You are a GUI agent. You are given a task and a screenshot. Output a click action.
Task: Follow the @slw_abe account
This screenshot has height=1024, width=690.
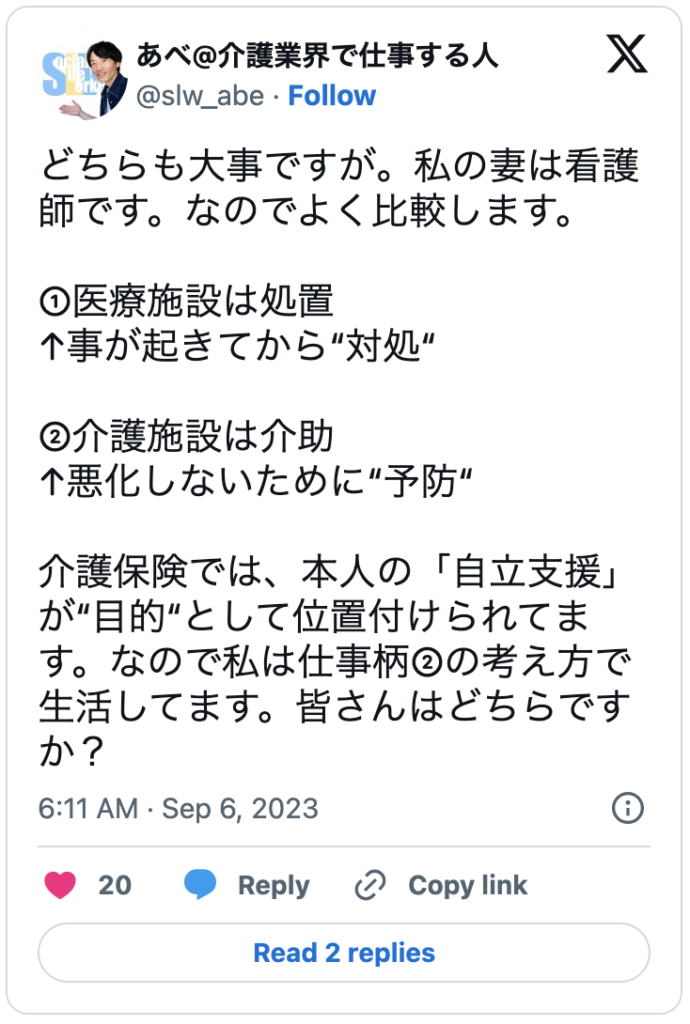click(332, 96)
